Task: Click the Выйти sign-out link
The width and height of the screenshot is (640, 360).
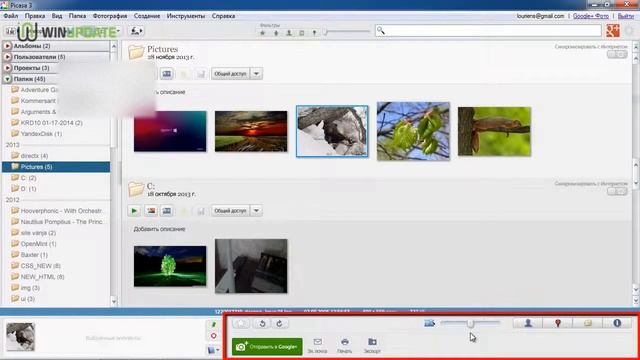Action: click(x=626, y=16)
